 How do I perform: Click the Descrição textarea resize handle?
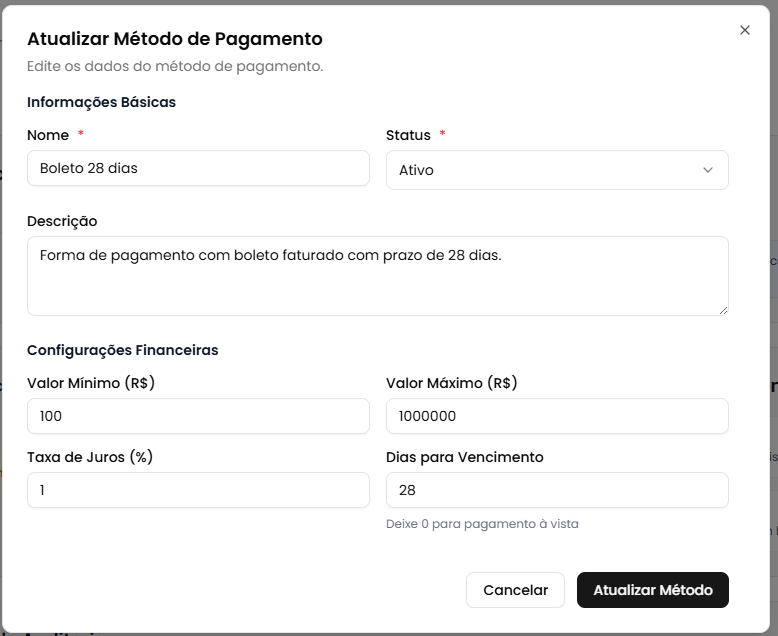tap(723, 310)
